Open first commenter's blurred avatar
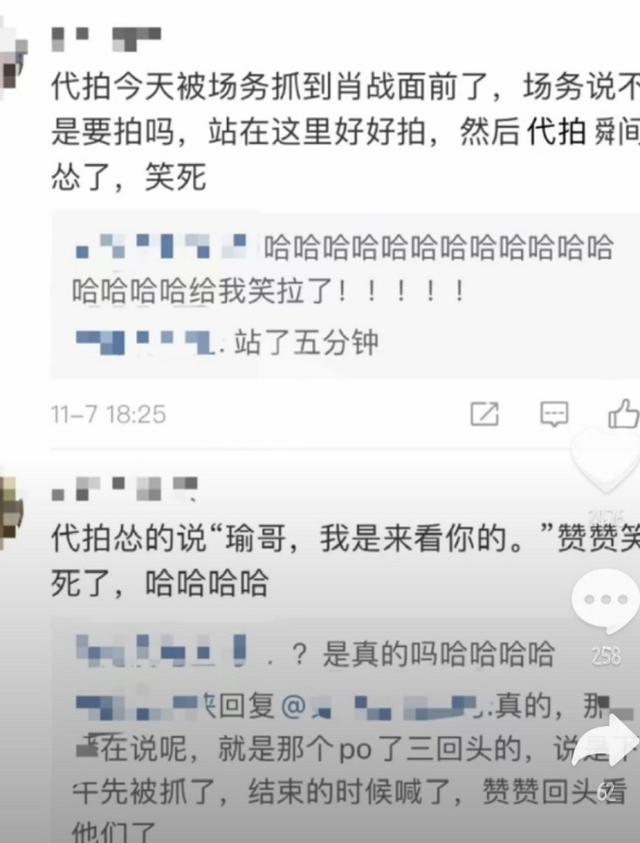Screen dimensions: 640x843 point(11,54)
